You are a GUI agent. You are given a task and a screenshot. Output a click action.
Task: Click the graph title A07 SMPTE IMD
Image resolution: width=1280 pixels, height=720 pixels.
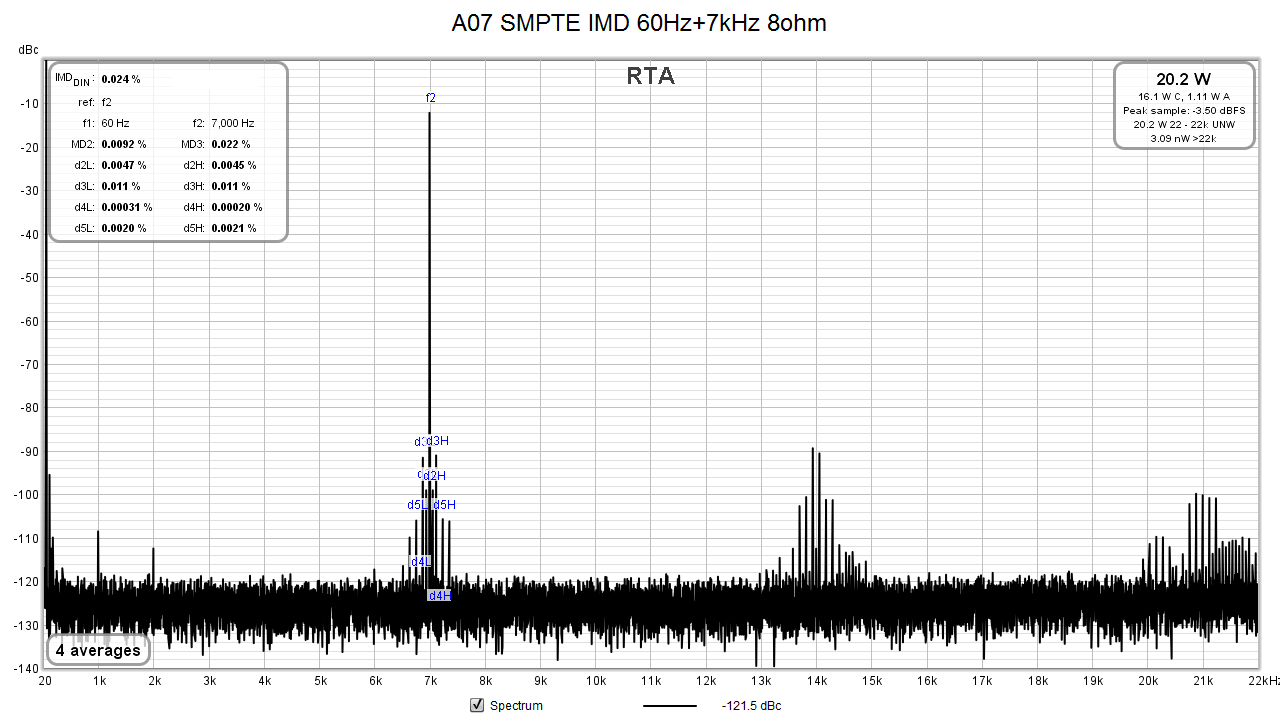[640, 23]
